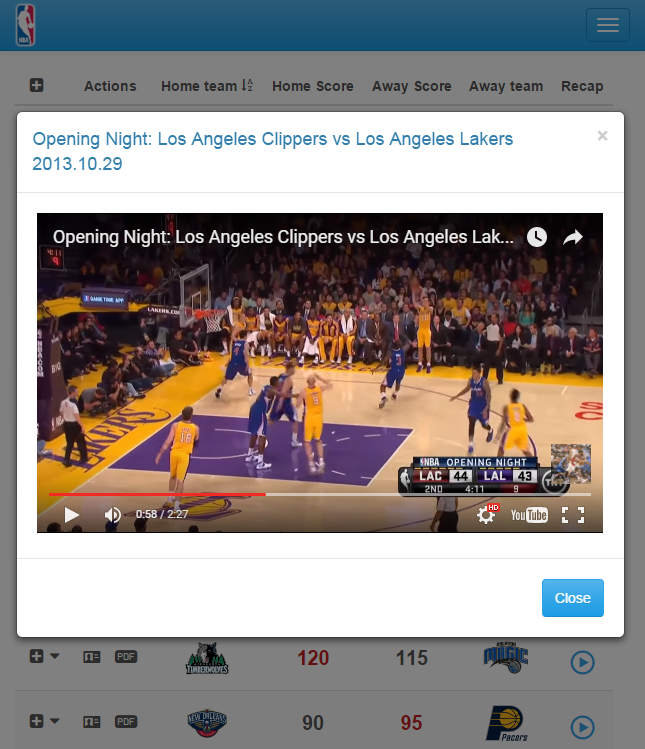Click the NBA logo in header
645x749 pixels.
point(25,25)
